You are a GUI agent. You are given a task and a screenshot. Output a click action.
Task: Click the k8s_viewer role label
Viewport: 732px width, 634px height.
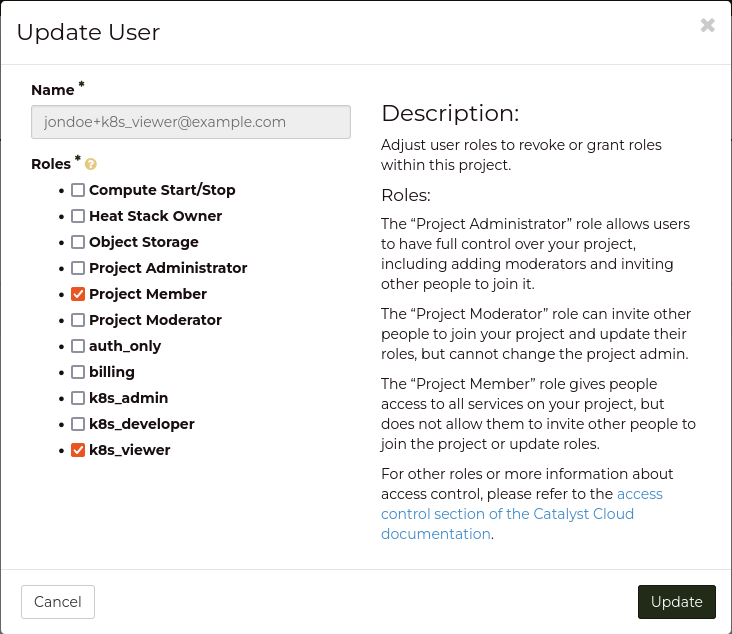pyautogui.click(x=130, y=450)
